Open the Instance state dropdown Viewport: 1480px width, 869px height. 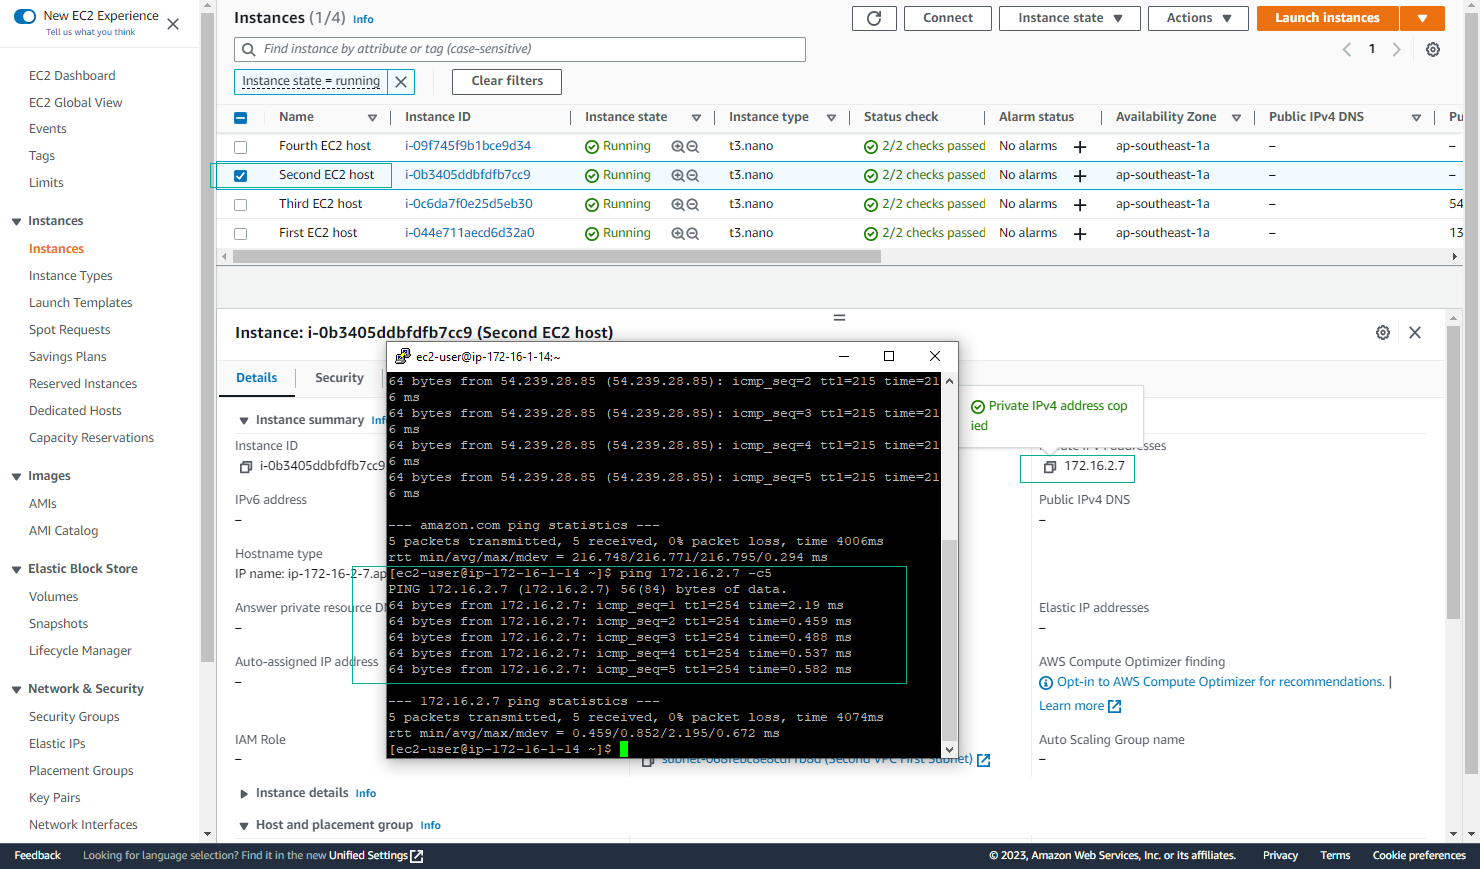[x=1069, y=18]
